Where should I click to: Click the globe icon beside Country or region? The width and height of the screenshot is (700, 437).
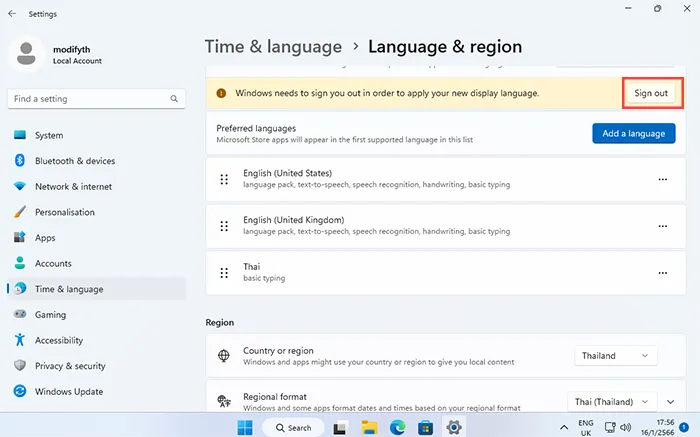pyautogui.click(x=224, y=356)
